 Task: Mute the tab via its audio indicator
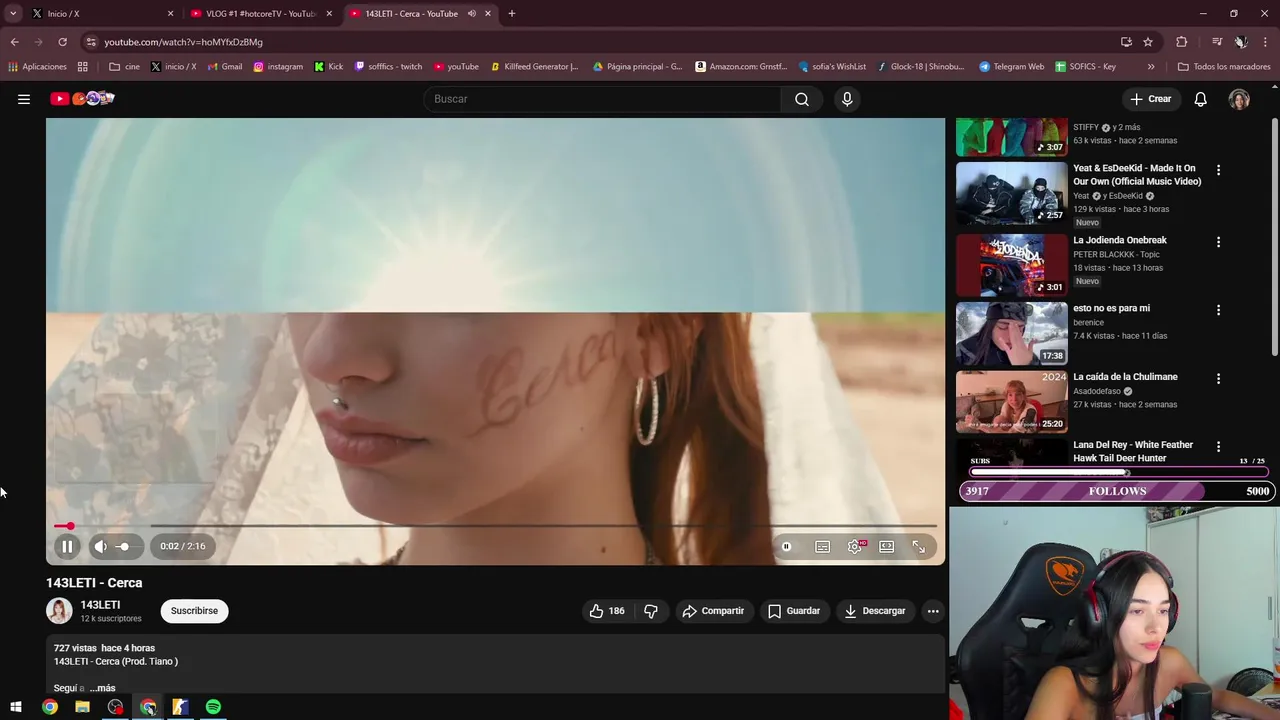pyautogui.click(x=471, y=14)
